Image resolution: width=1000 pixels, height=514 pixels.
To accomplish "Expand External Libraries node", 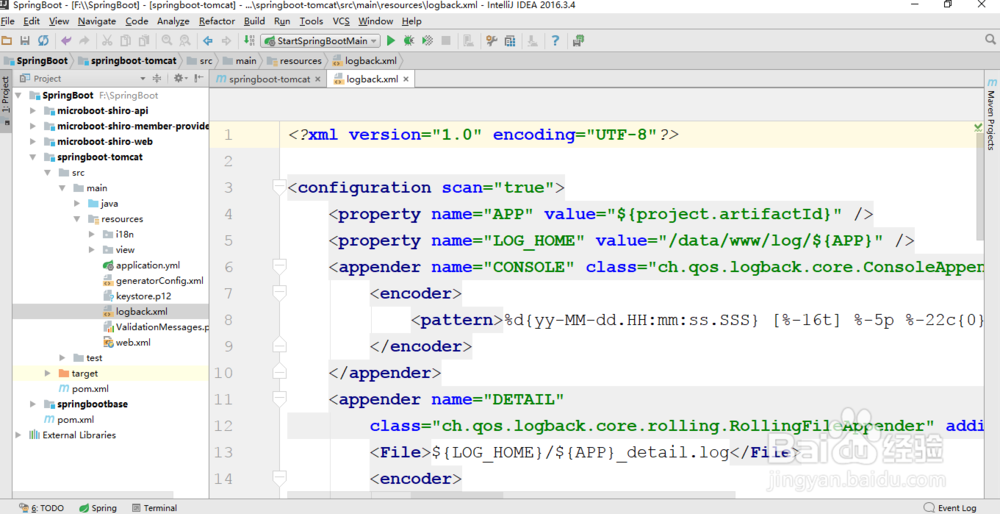I will point(18,435).
